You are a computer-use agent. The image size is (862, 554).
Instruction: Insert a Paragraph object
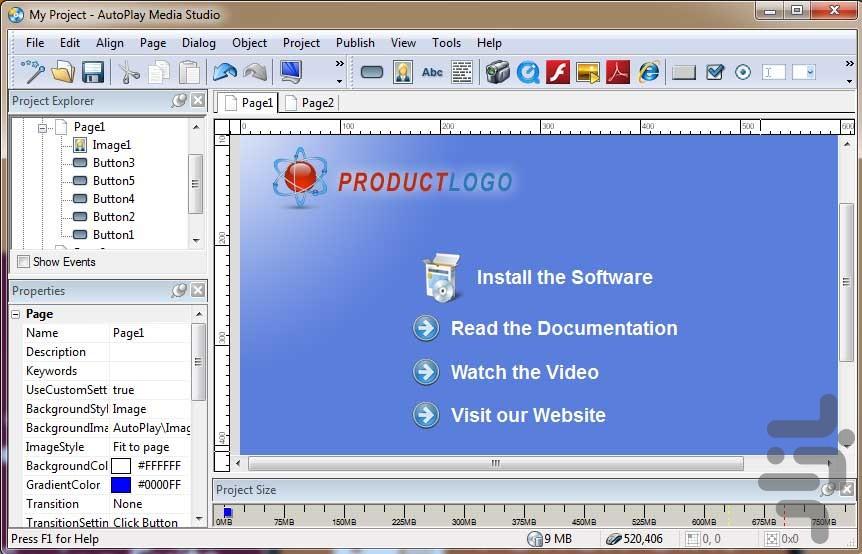[462, 72]
